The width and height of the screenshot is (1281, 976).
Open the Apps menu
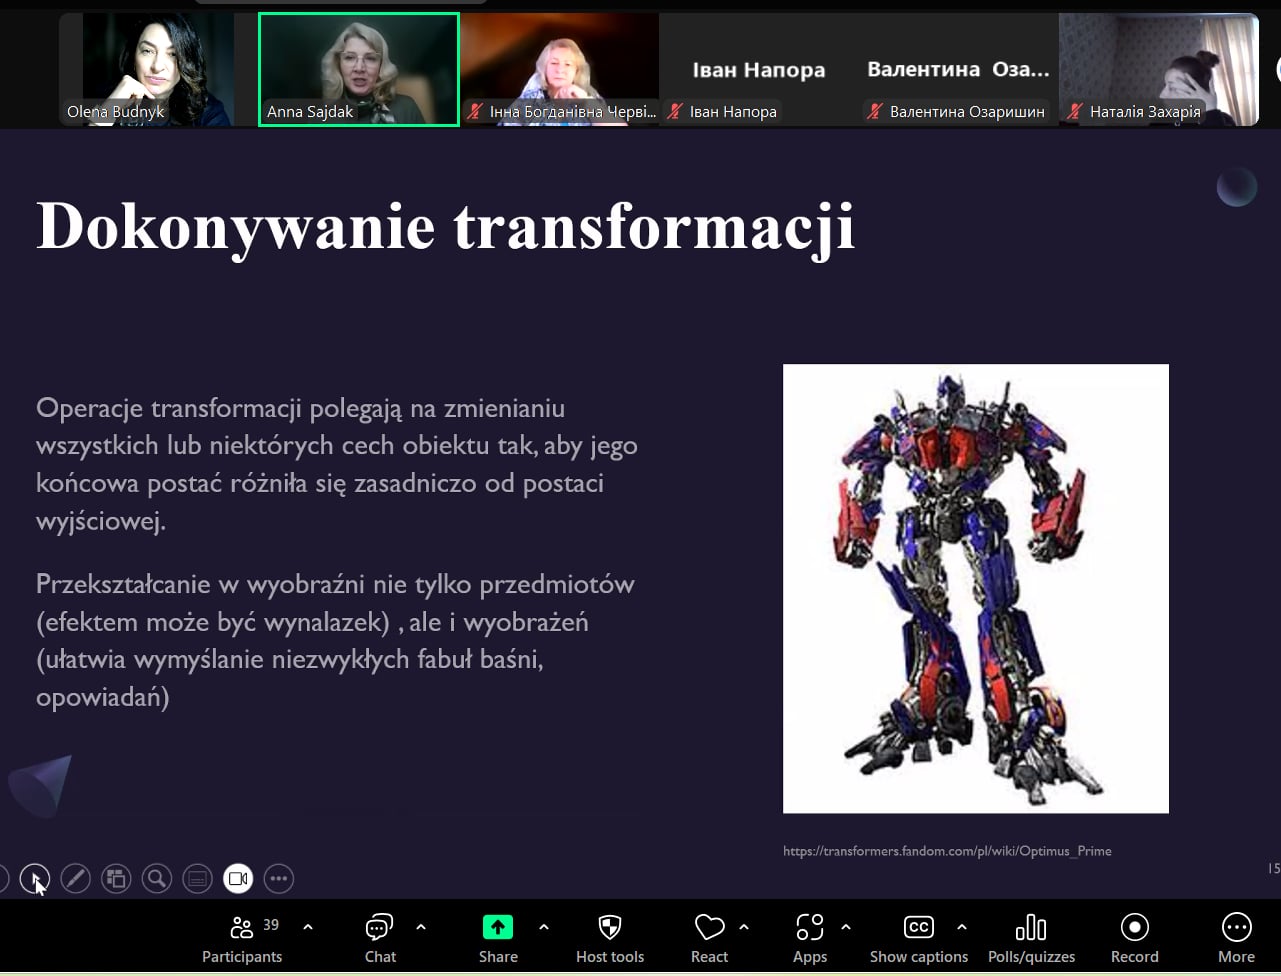pyautogui.click(x=810, y=939)
